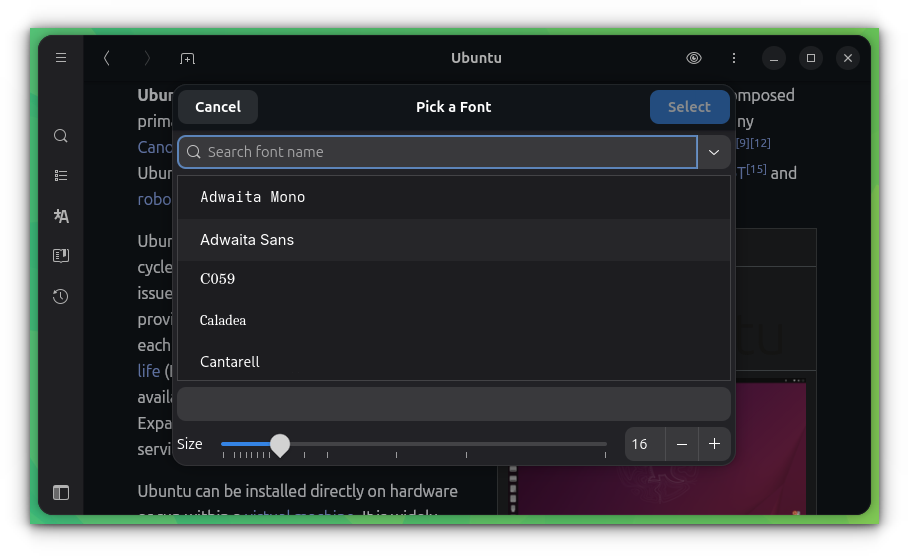Focus the Search font name field
The height and width of the screenshot is (556, 909).
438,152
